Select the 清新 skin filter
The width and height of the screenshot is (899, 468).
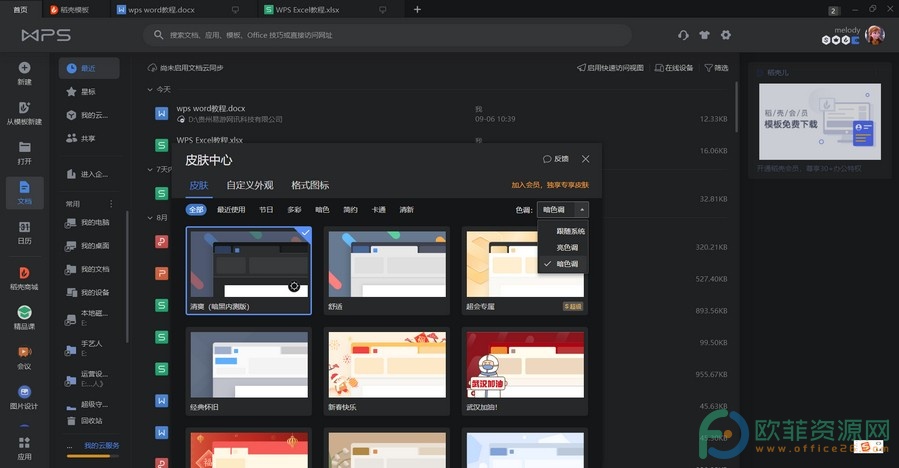tap(406, 210)
